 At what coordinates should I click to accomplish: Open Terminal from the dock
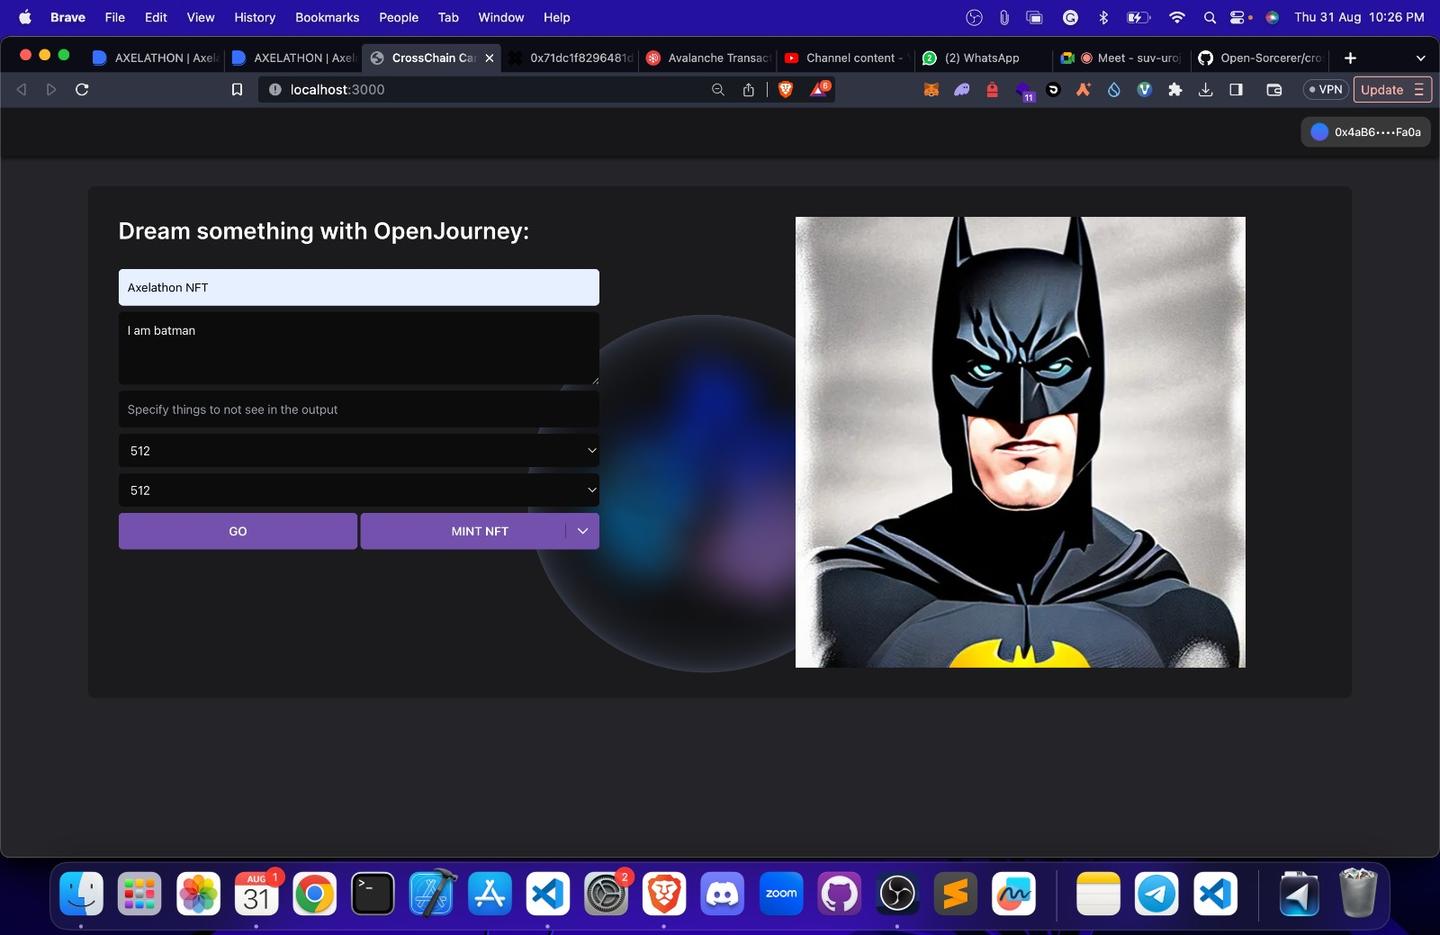coord(373,893)
